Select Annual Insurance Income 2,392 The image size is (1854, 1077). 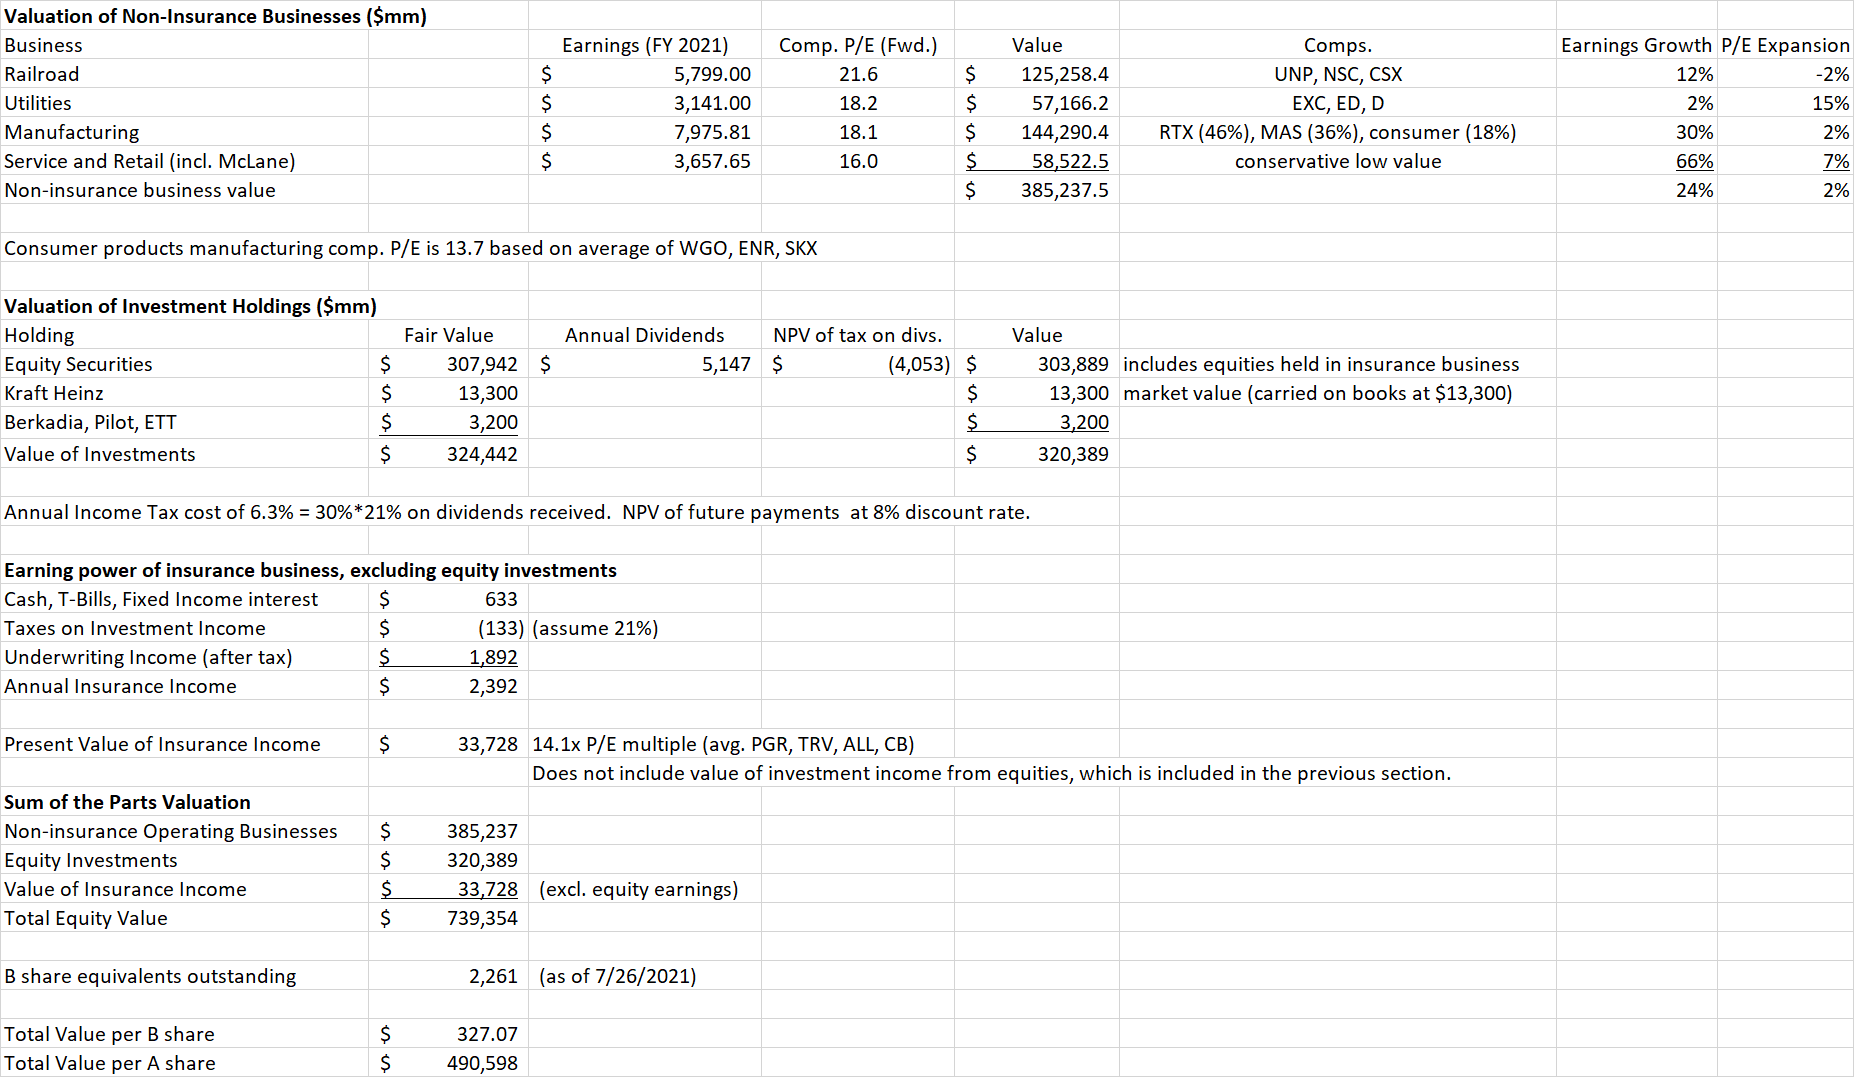493,686
